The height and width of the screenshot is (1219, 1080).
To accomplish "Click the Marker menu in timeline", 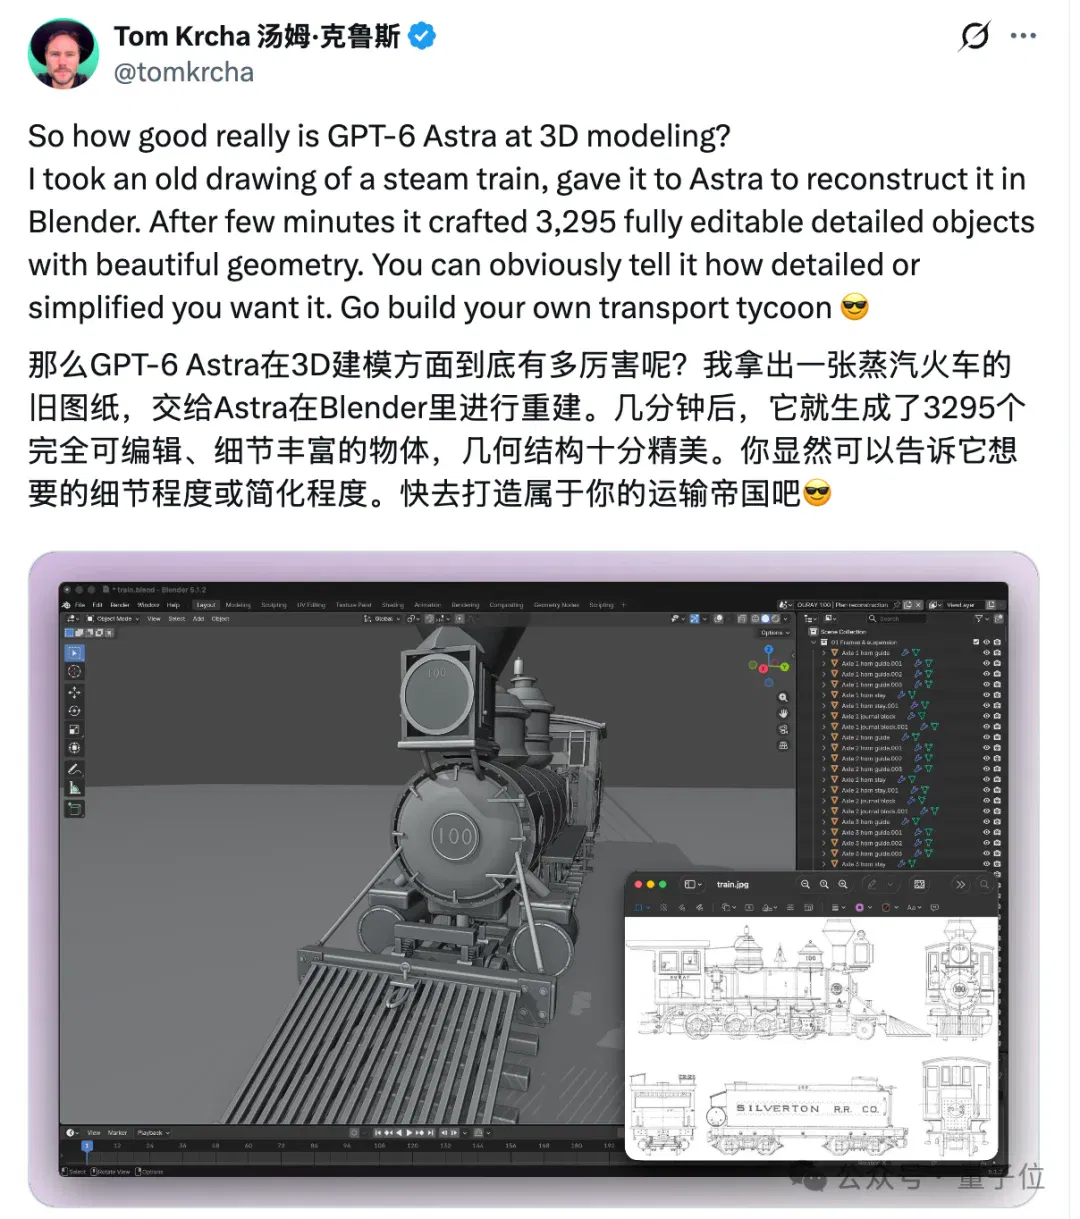I will (117, 1133).
